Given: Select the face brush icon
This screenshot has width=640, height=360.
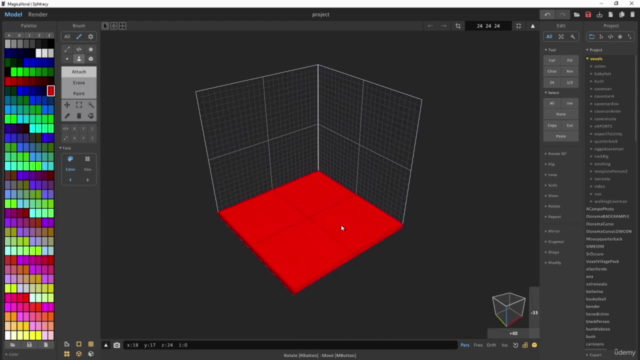Looking at the screenshot, I should pos(79,59).
